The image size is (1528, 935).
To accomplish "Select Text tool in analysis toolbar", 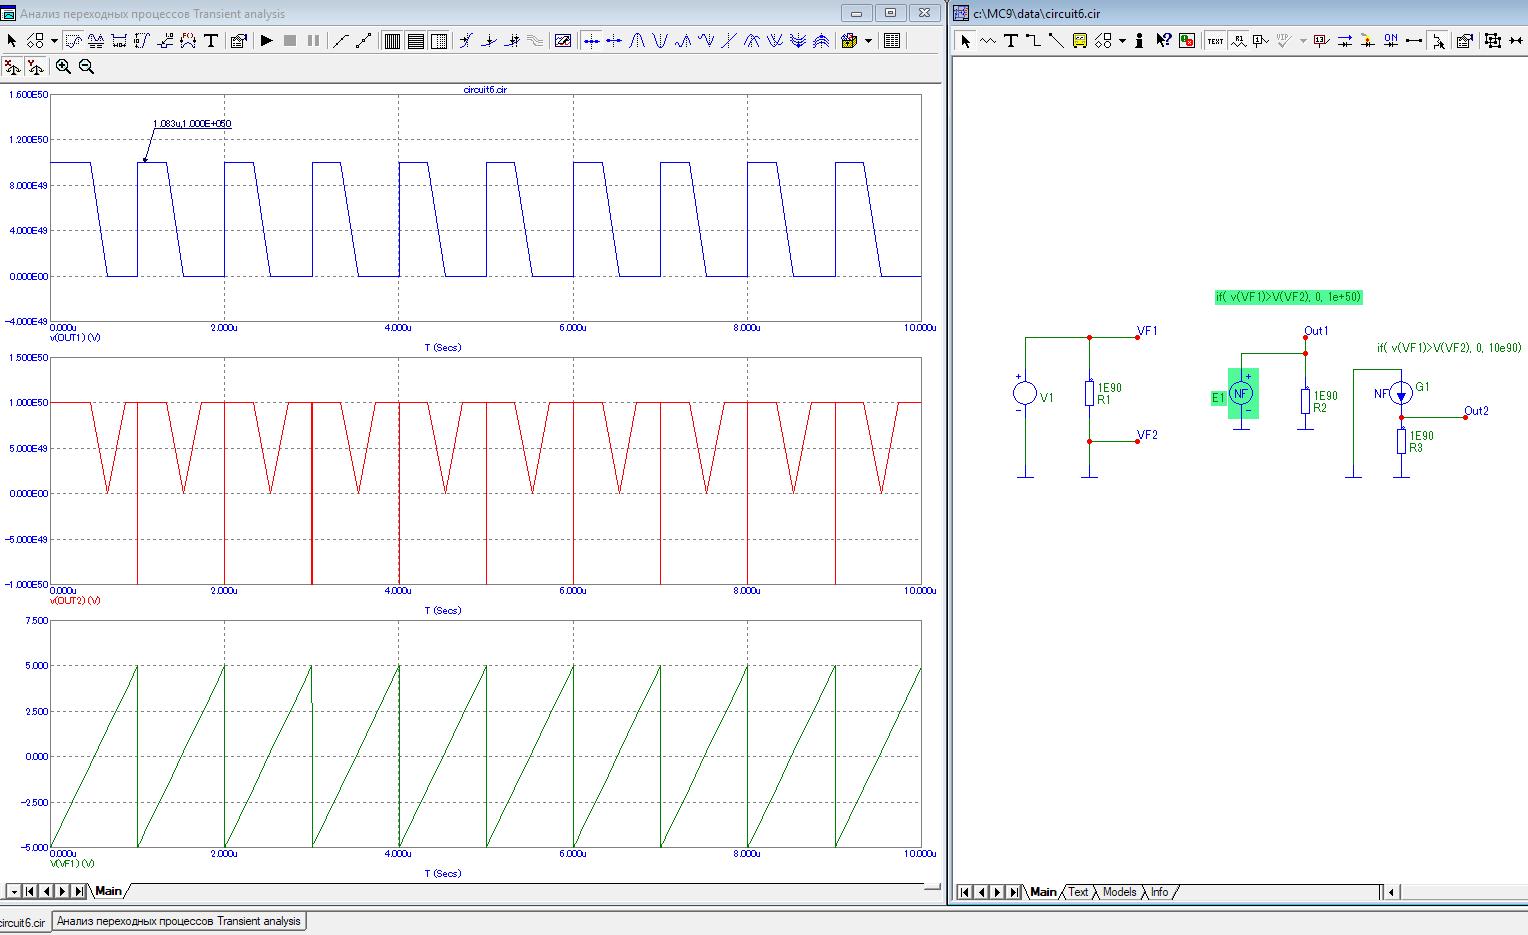I will point(211,41).
